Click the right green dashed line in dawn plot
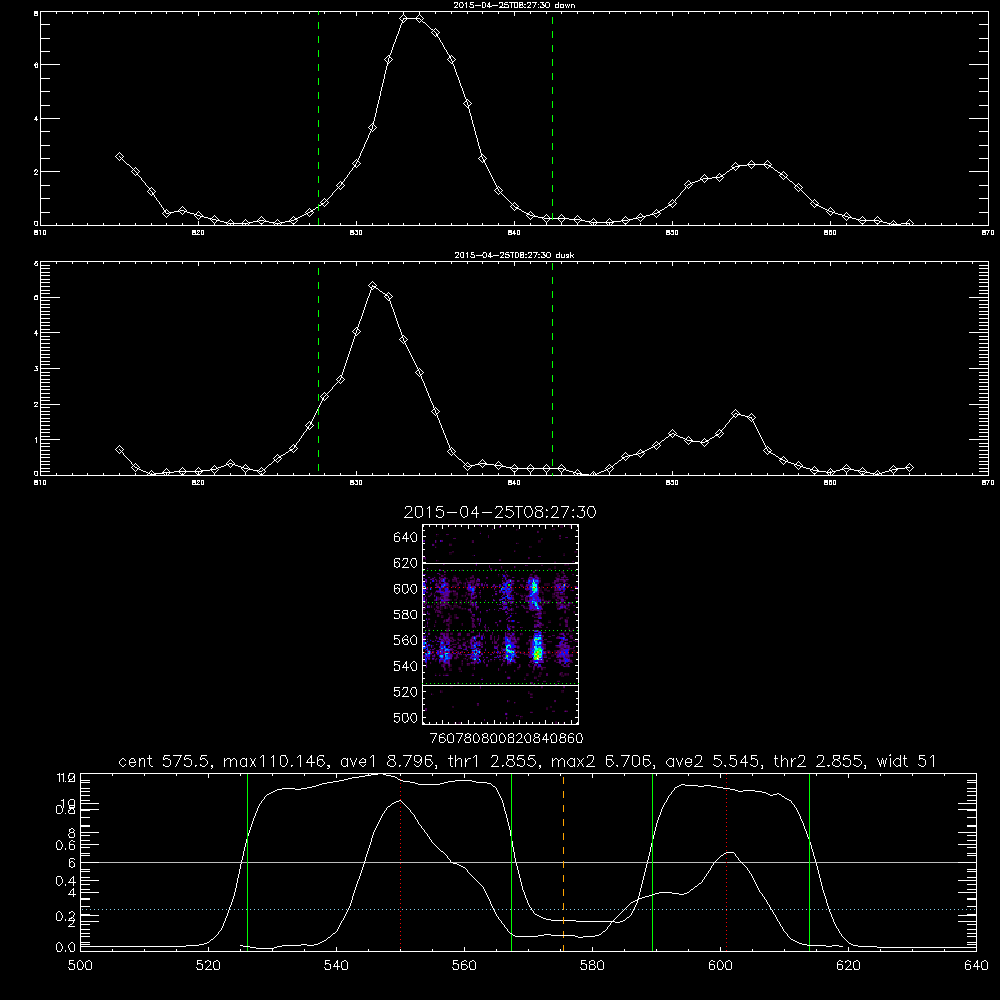Image resolution: width=1000 pixels, height=1000 pixels. [x=552, y=119]
